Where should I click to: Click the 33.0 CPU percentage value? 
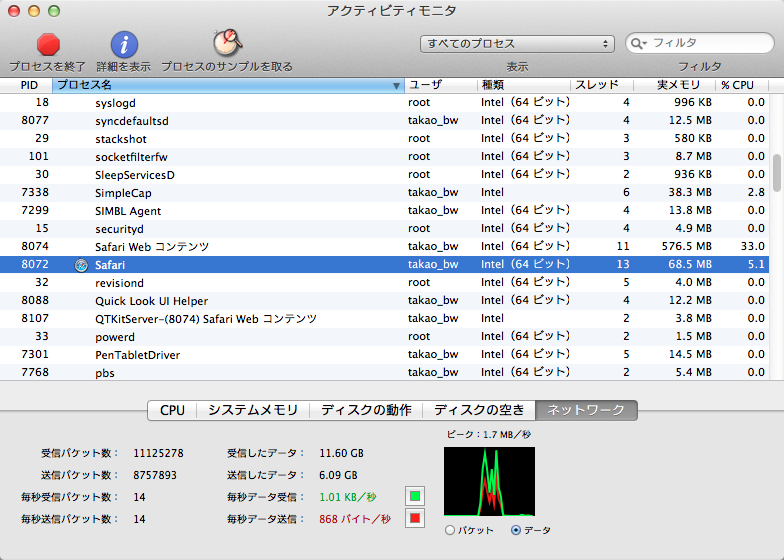point(752,246)
